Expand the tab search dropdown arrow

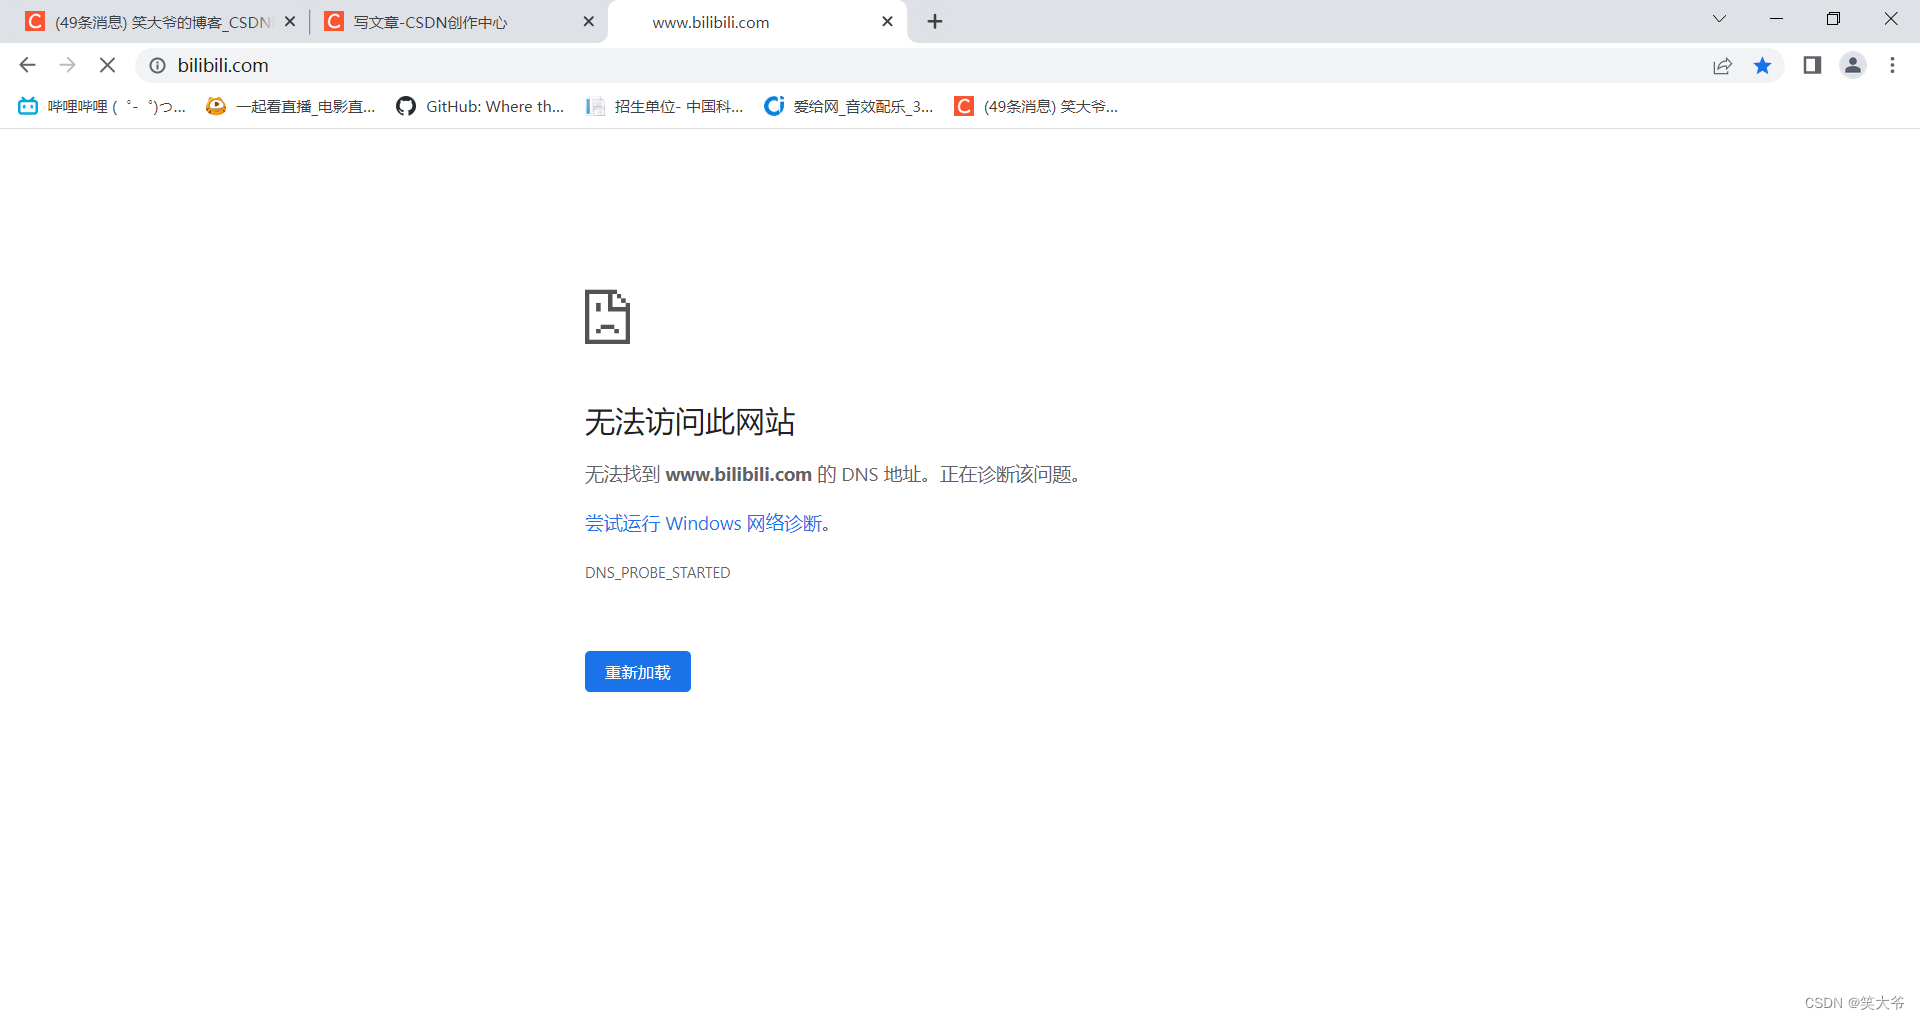coord(1719,19)
